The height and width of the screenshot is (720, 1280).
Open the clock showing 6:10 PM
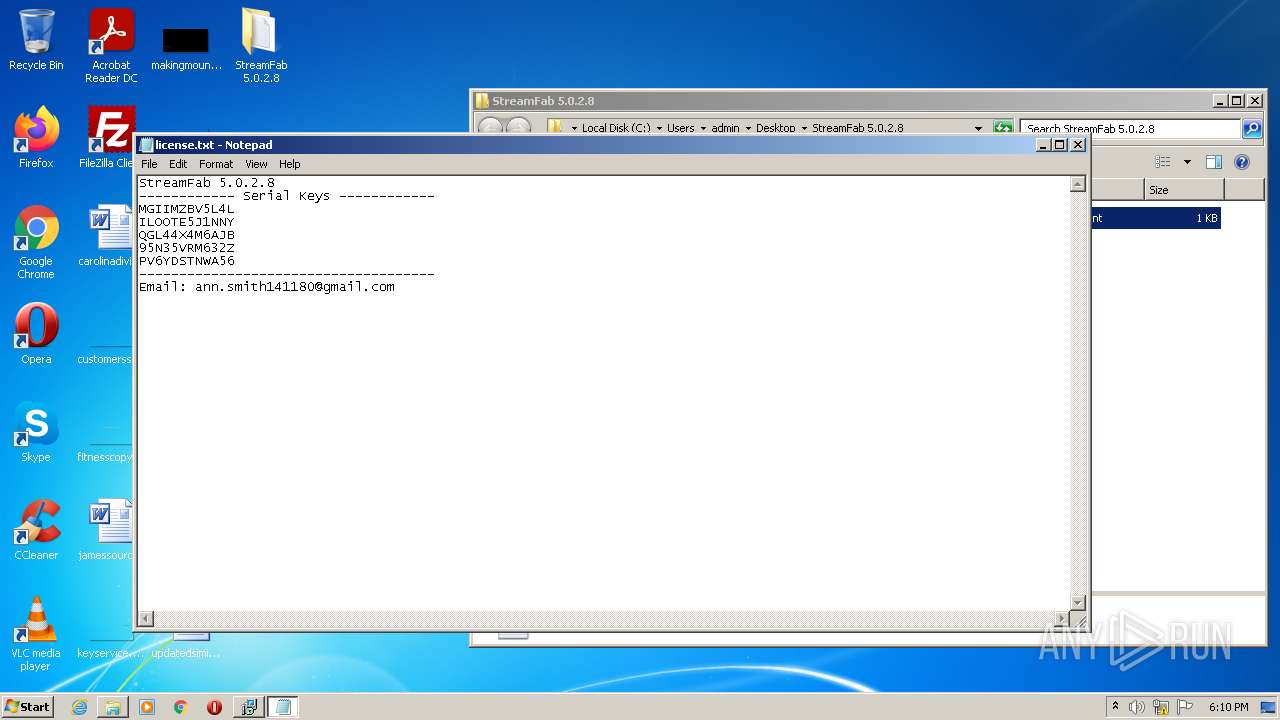tap(1228, 707)
